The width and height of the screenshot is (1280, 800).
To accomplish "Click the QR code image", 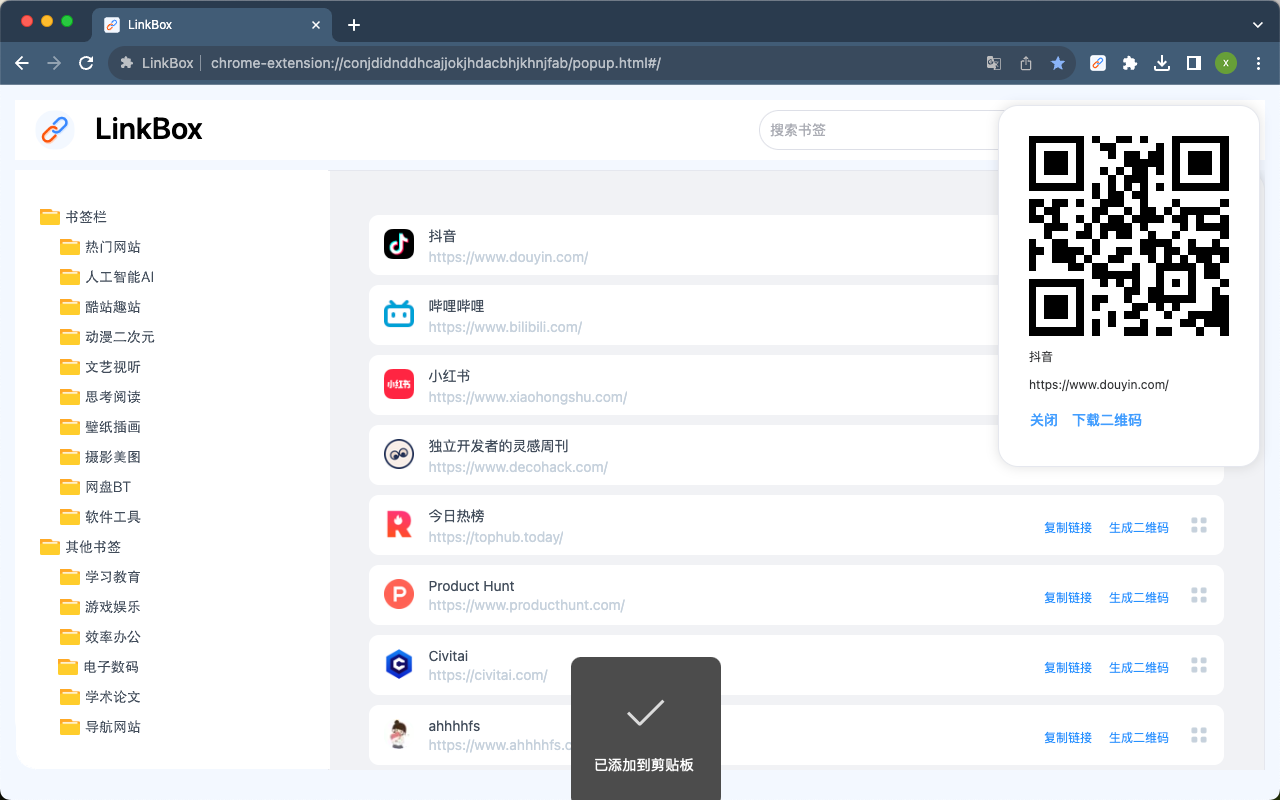I will click(x=1129, y=236).
